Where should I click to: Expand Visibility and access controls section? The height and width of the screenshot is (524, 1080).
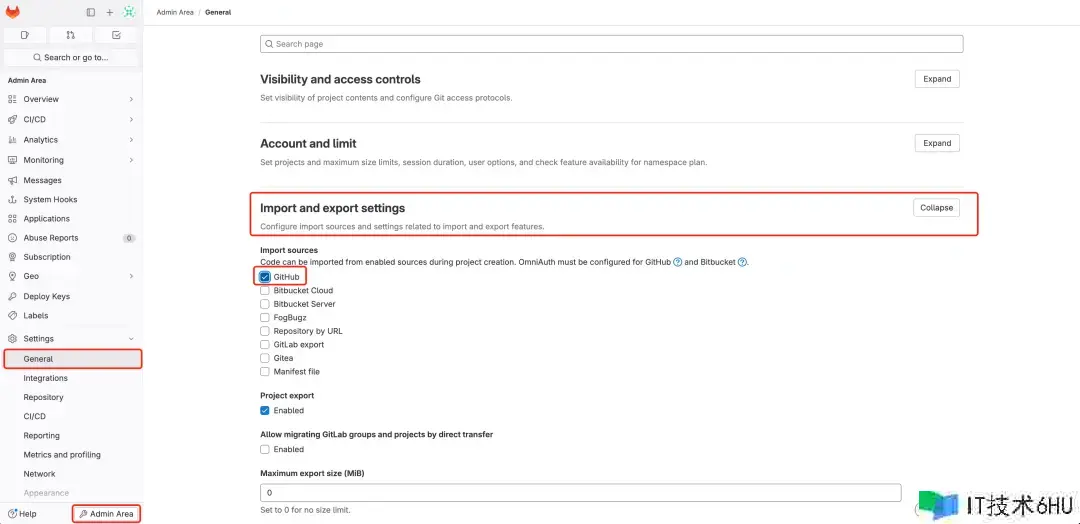click(936, 79)
